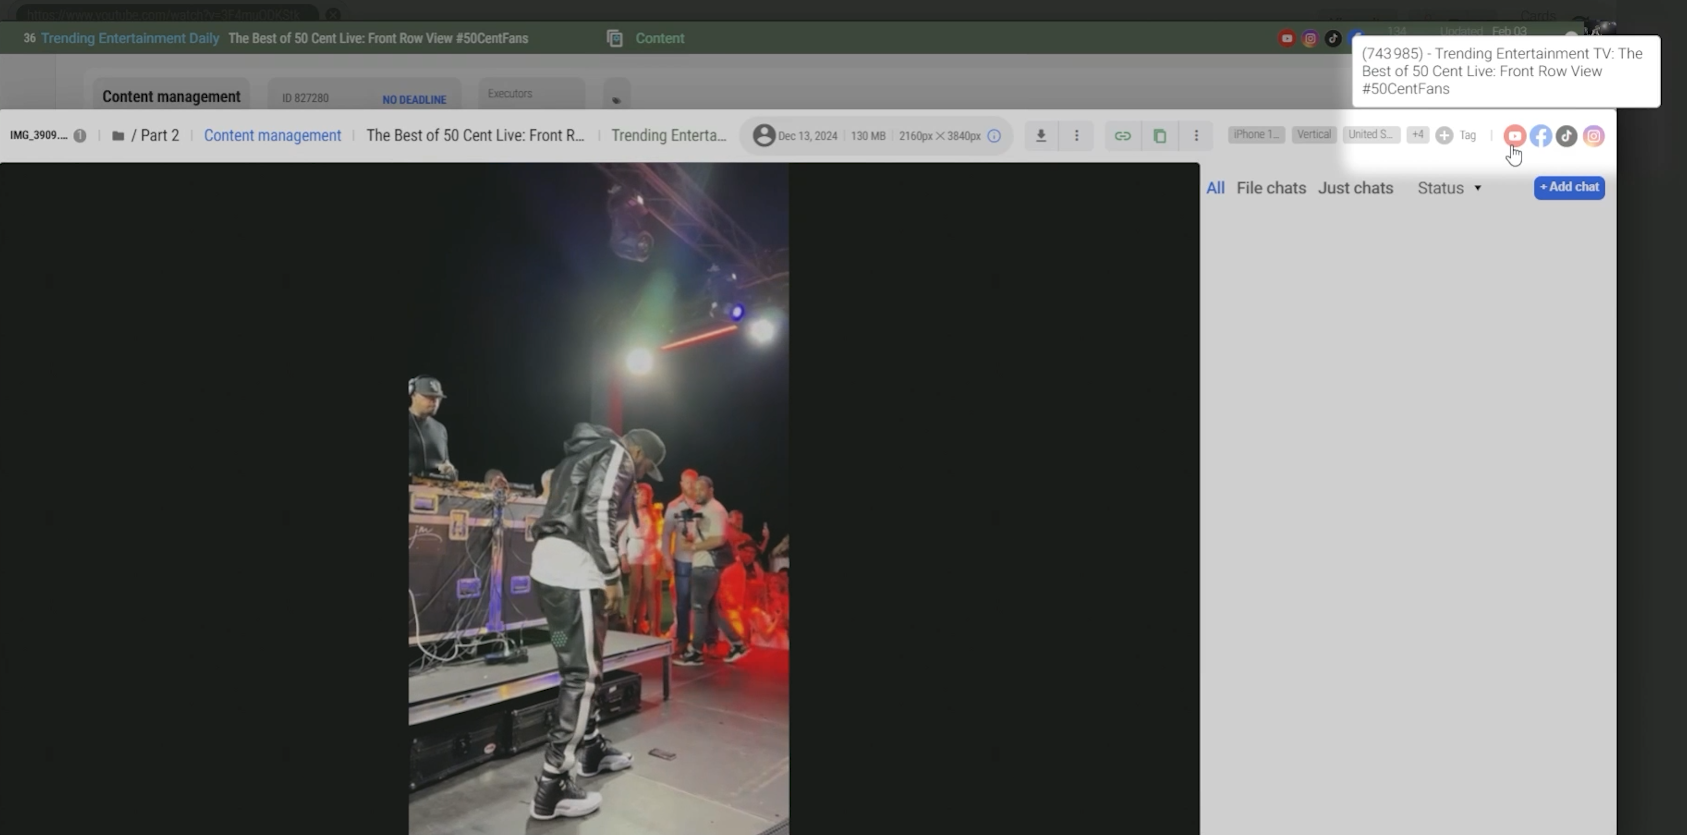1687x835 pixels.
Task: Click the blue image dimensions info icon
Action: (994, 136)
